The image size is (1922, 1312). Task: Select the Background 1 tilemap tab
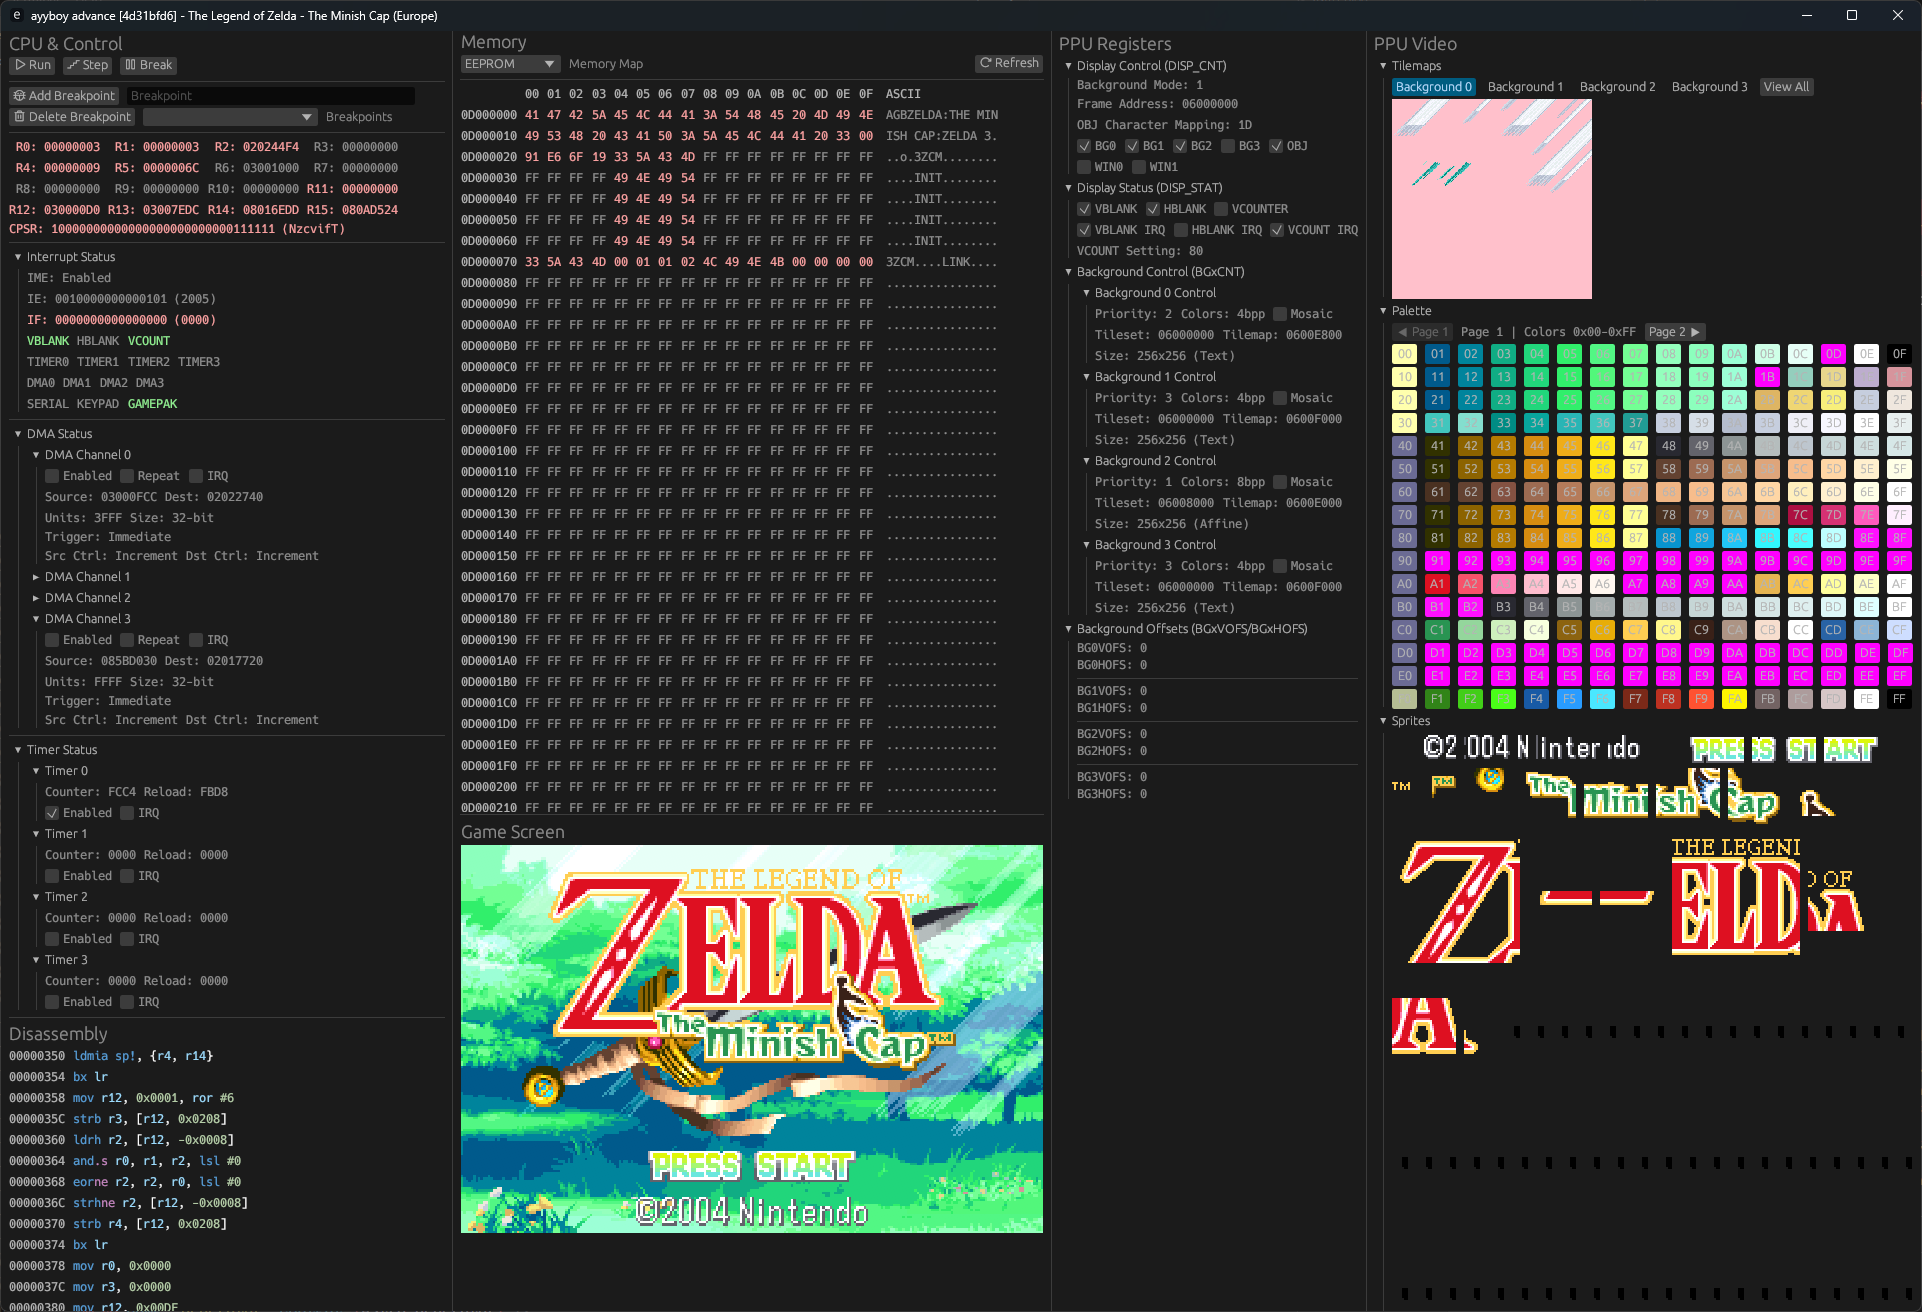(x=1525, y=87)
